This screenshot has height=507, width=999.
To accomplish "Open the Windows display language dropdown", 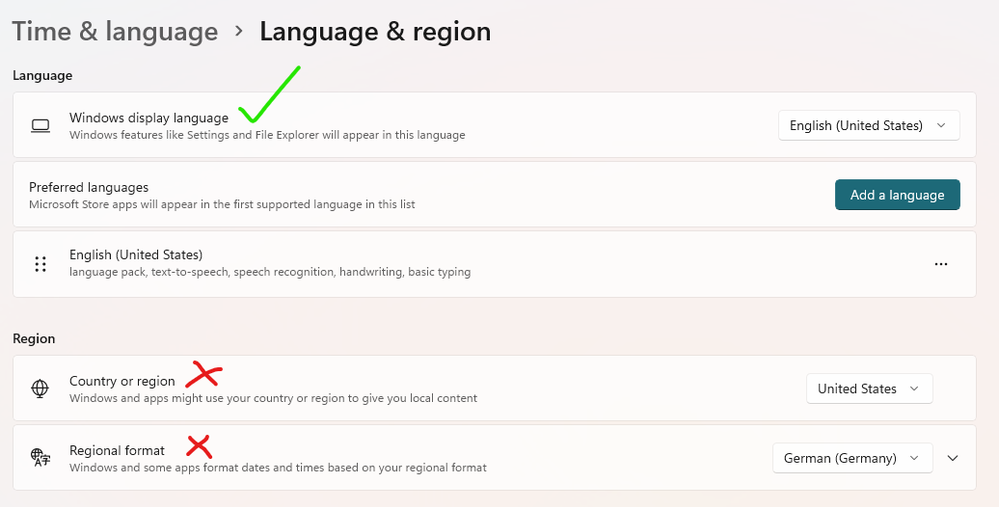I will (x=868, y=126).
